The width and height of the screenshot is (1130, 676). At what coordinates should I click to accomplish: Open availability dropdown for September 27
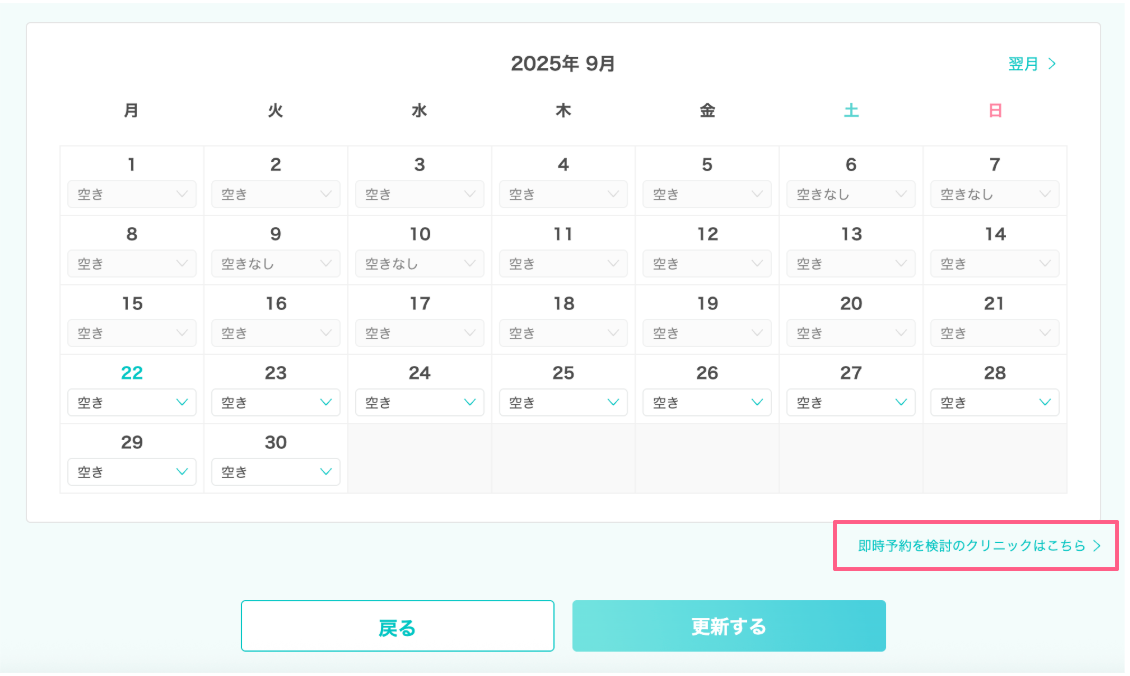tap(851, 403)
